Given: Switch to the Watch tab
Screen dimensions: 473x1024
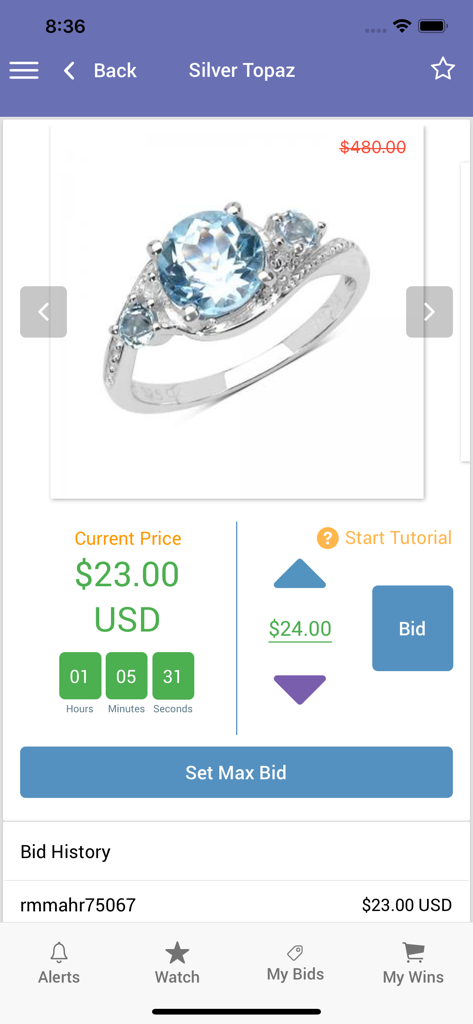Looking at the screenshot, I should click(177, 964).
